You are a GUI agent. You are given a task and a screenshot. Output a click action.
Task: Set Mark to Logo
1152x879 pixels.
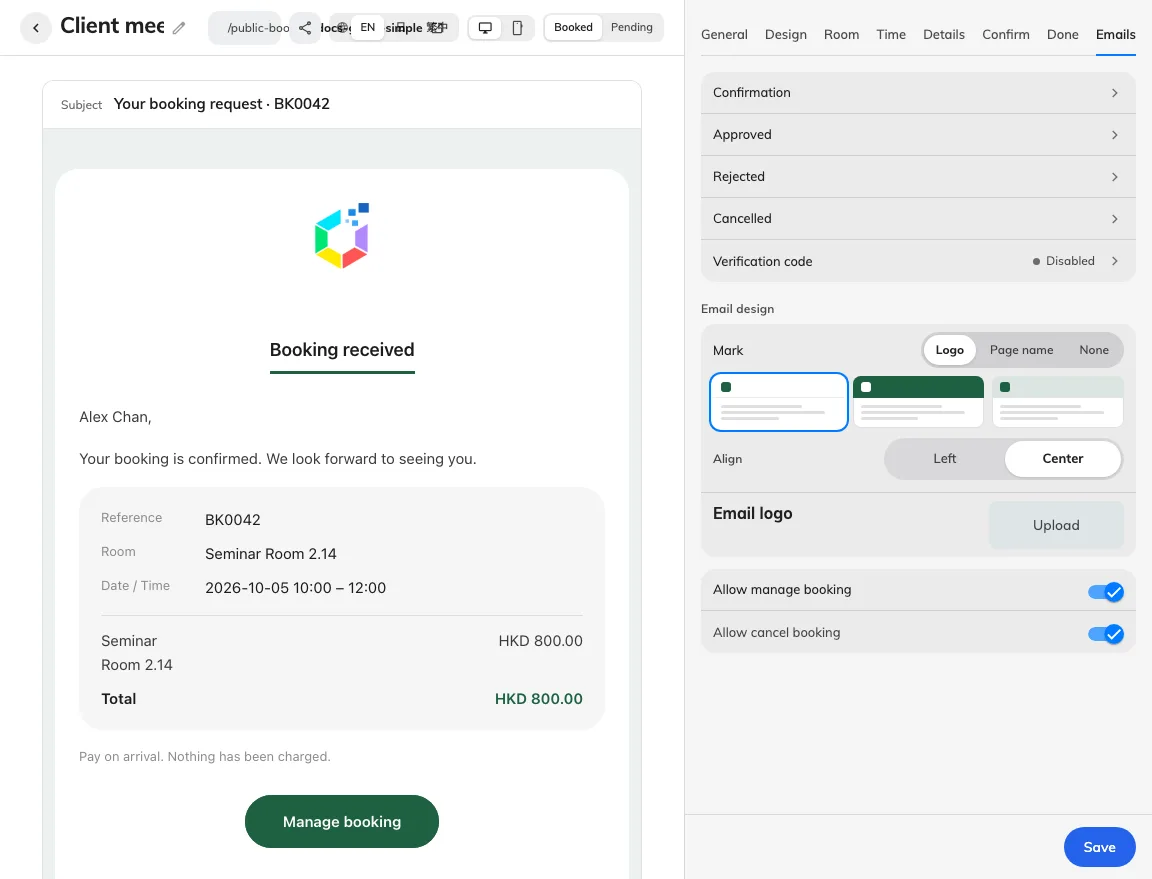click(949, 350)
